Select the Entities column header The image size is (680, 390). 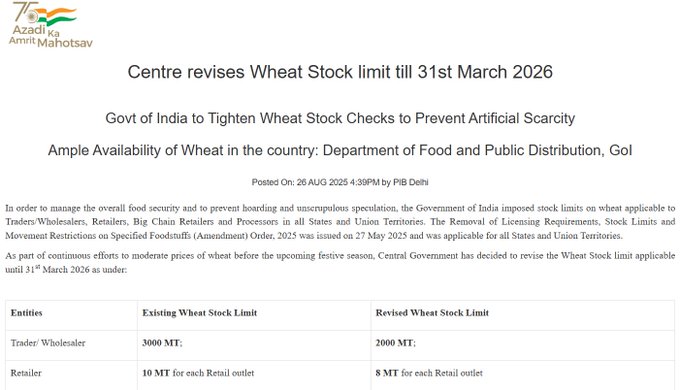click(26, 313)
